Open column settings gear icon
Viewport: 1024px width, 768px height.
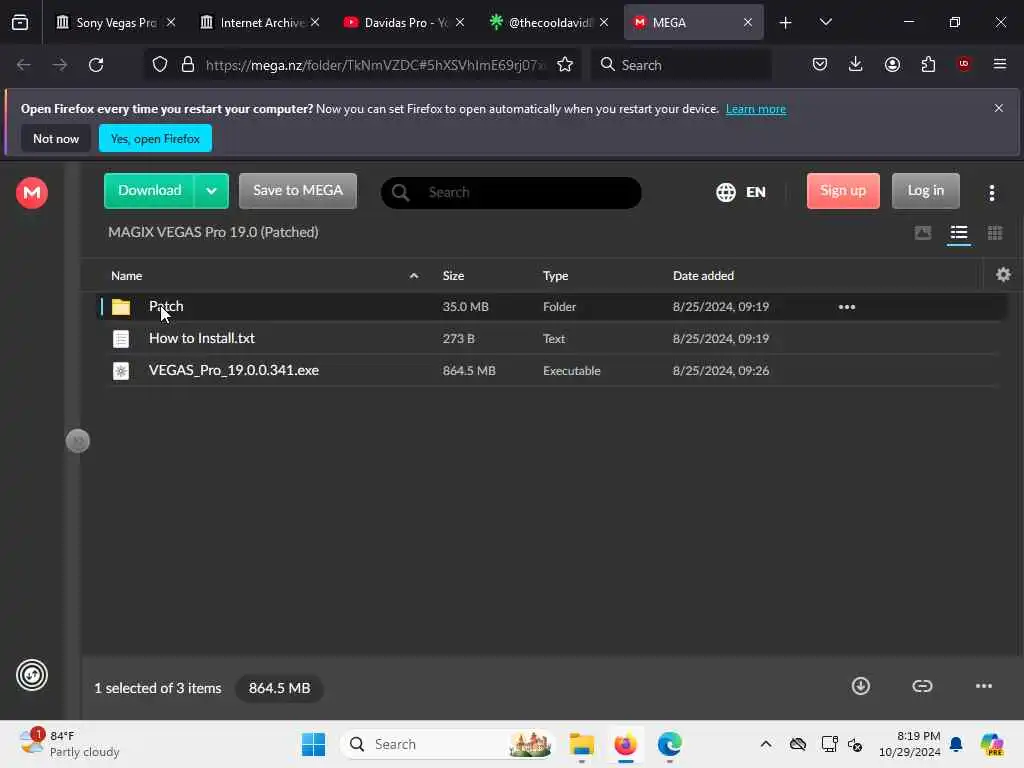[1003, 275]
